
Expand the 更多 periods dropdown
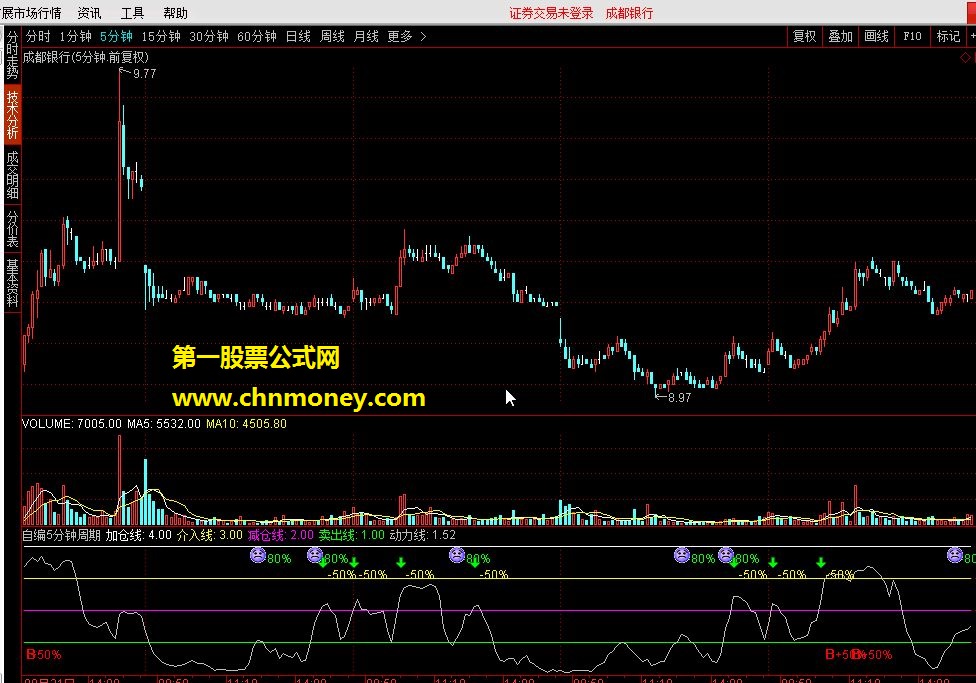(x=406, y=37)
